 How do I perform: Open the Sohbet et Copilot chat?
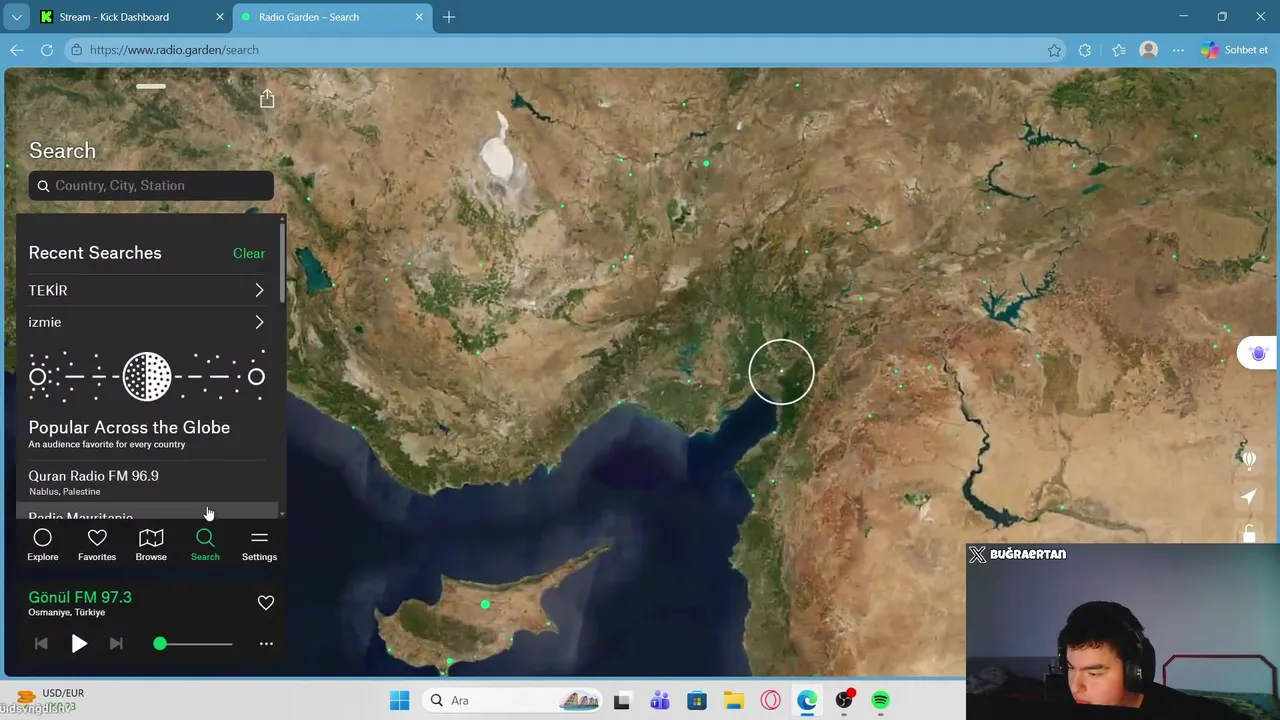[x=1235, y=50]
